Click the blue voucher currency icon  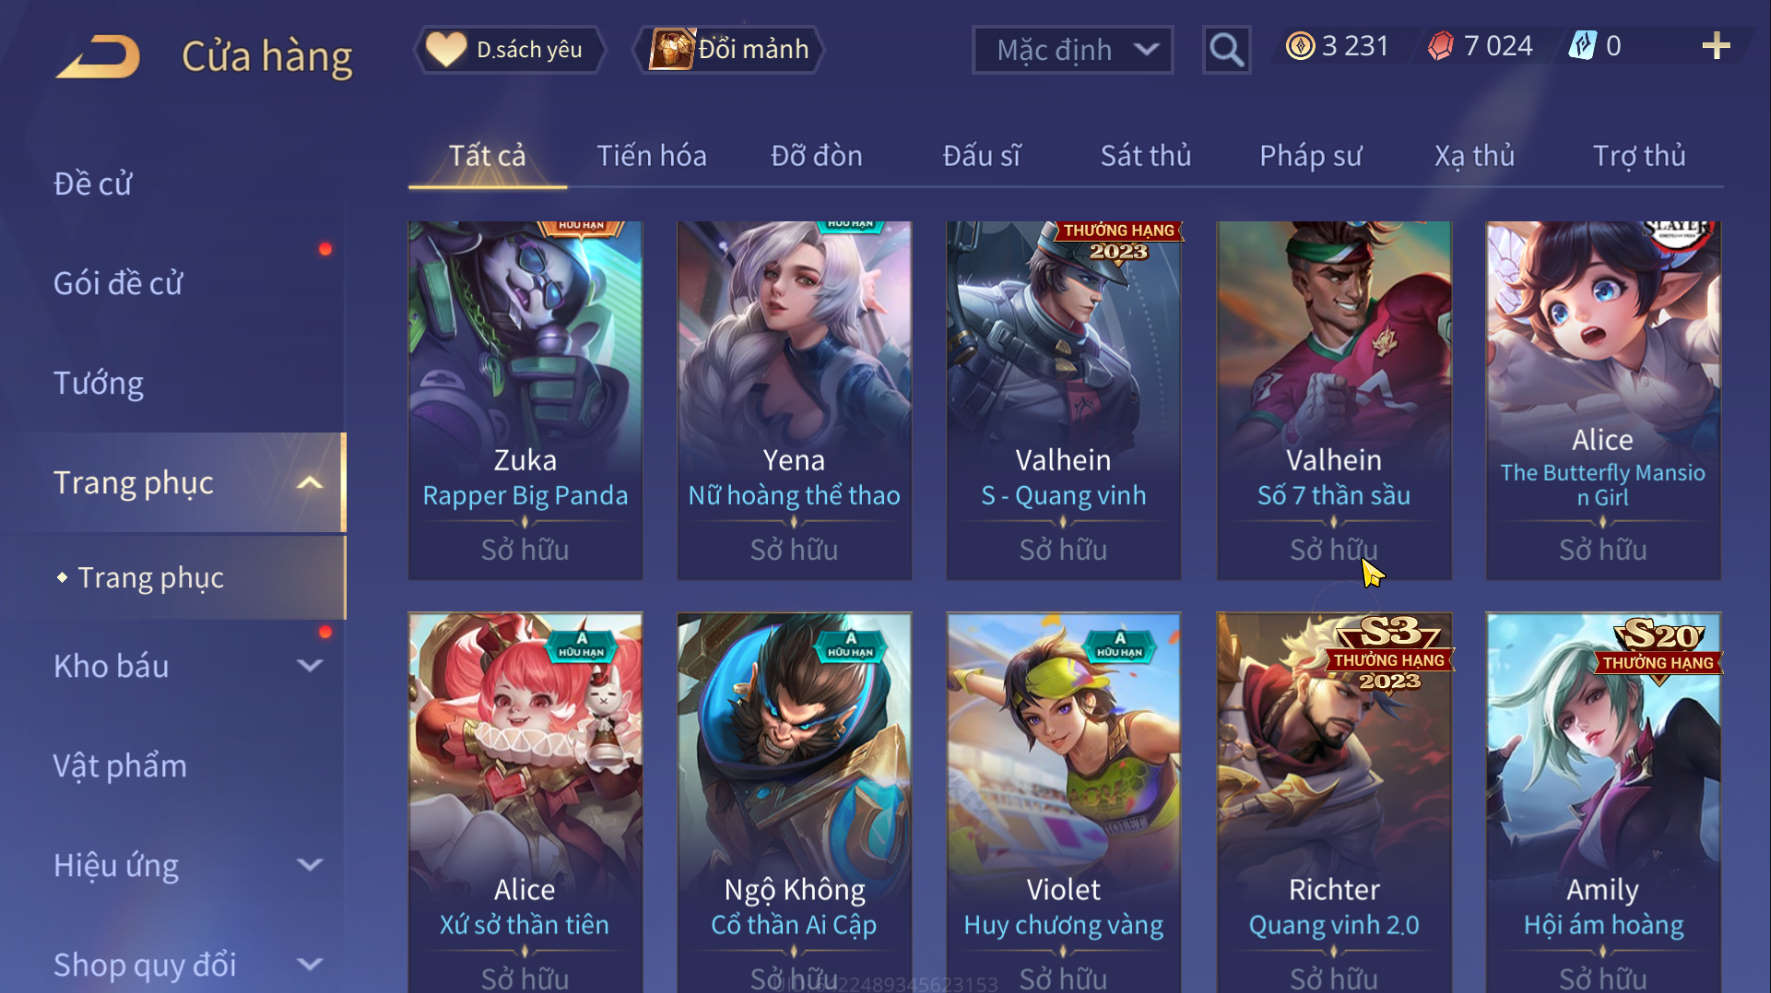coord(1582,46)
